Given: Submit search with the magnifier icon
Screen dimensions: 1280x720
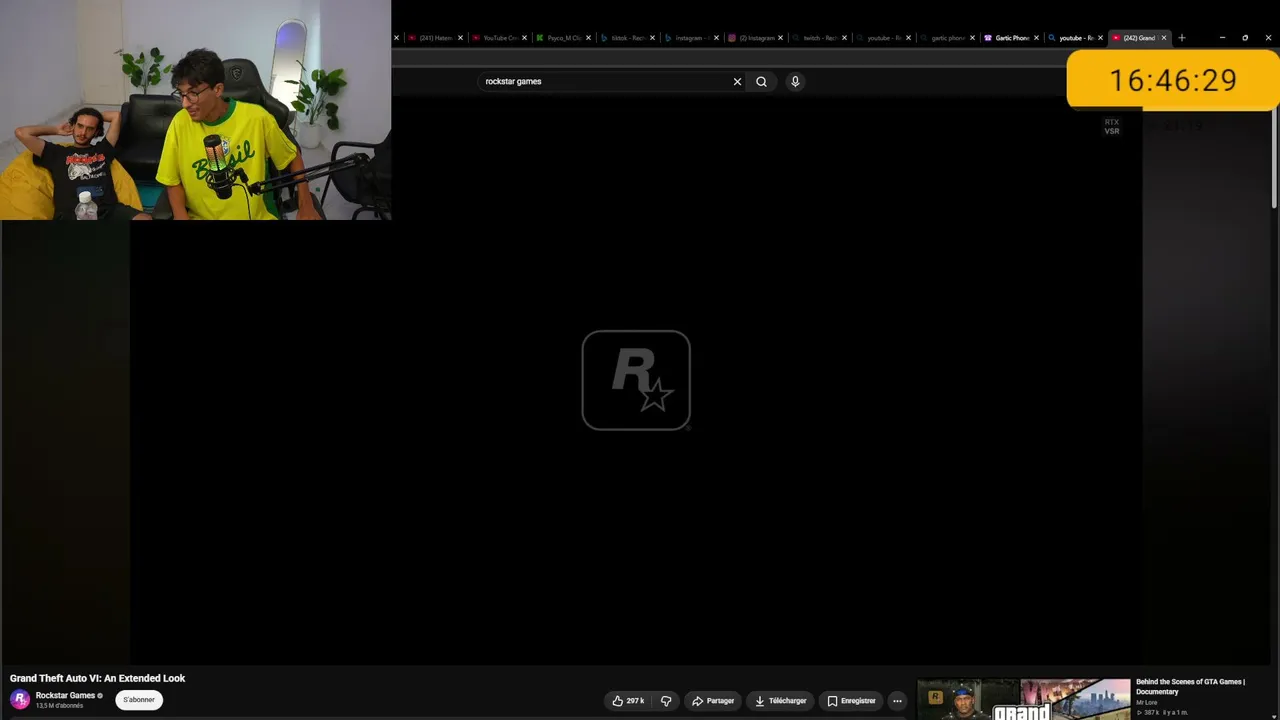Looking at the screenshot, I should pos(761,82).
